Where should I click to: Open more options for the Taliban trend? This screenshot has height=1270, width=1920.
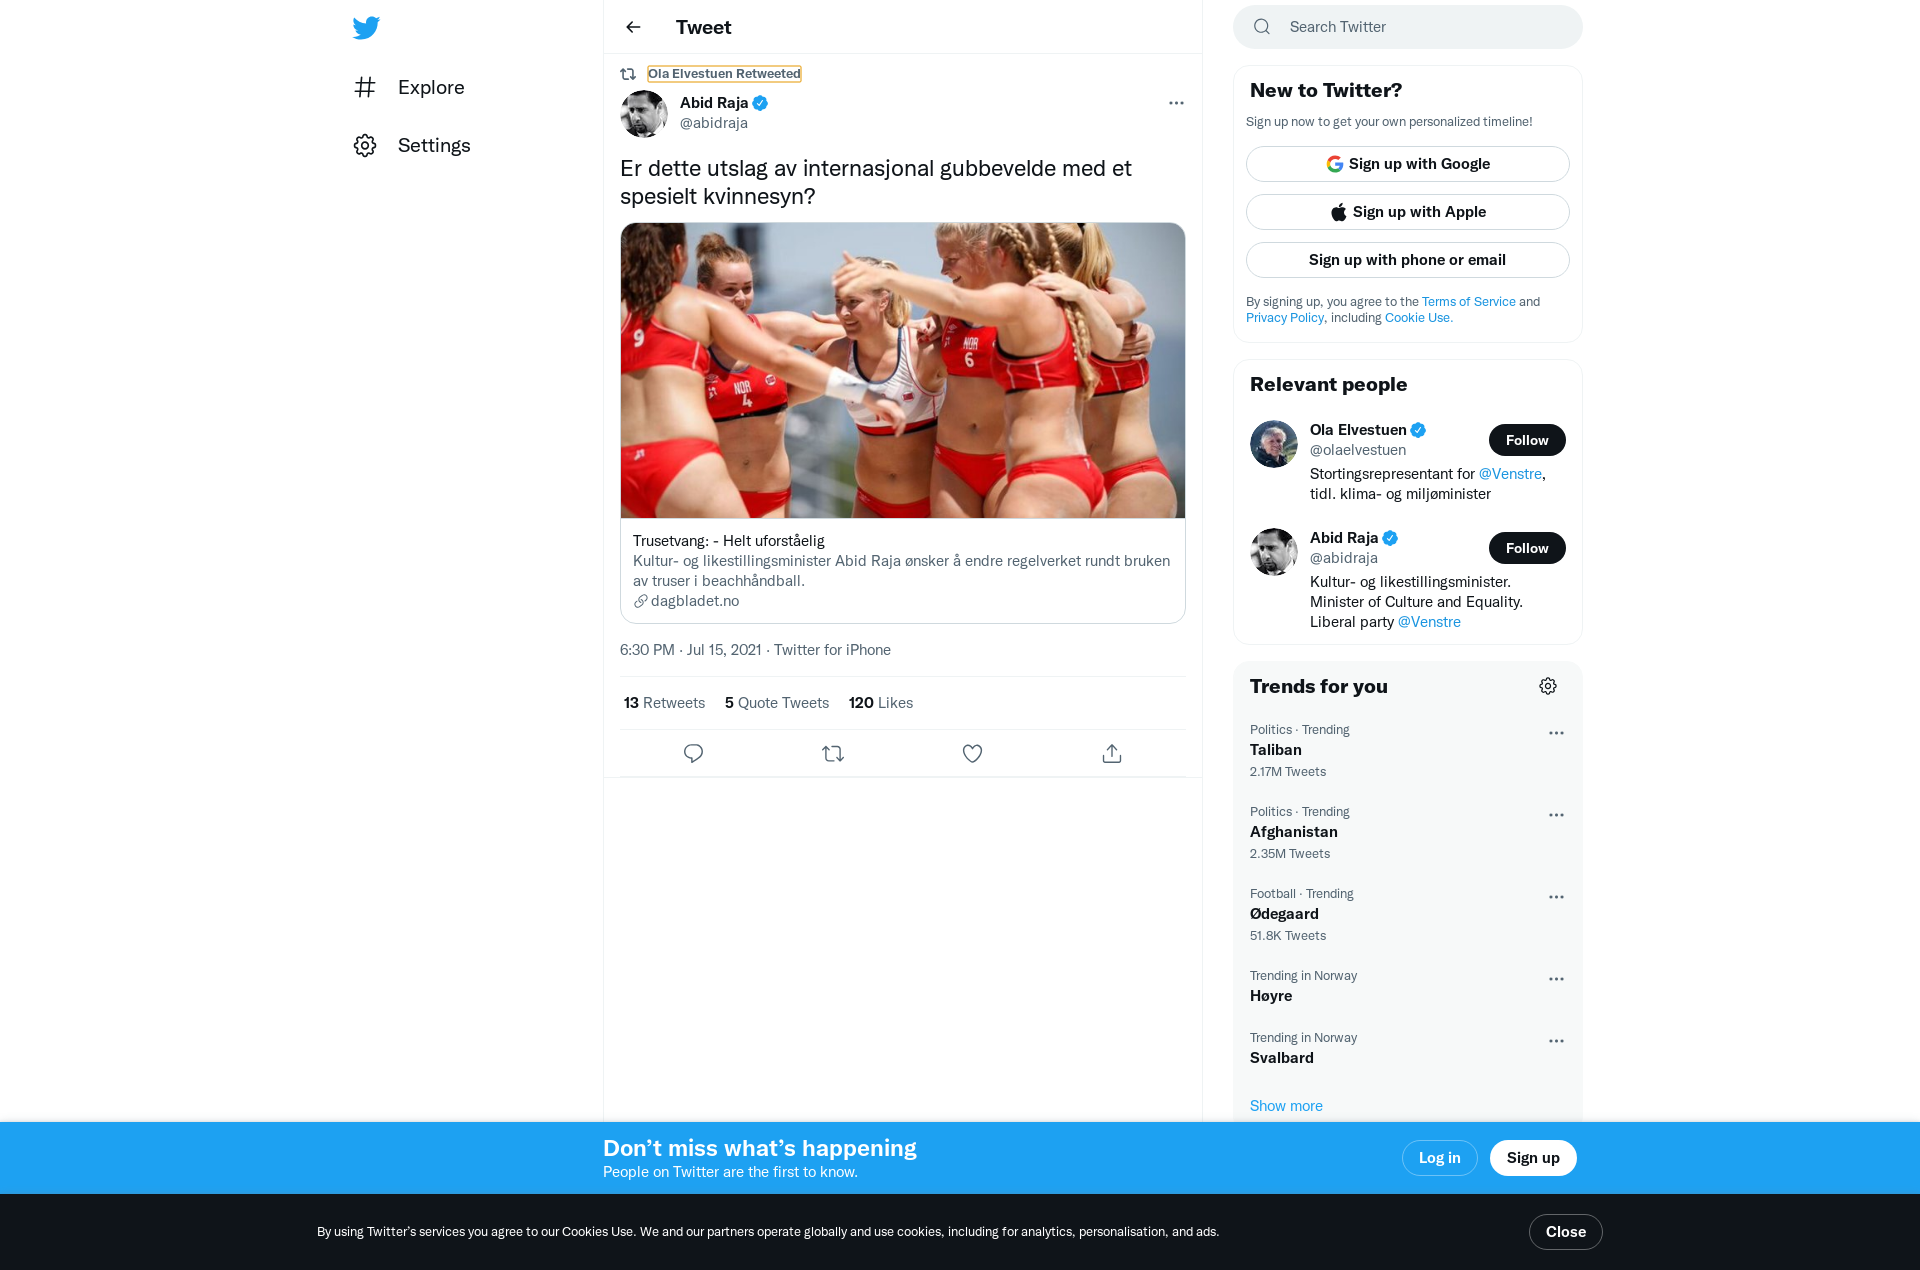click(1556, 733)
